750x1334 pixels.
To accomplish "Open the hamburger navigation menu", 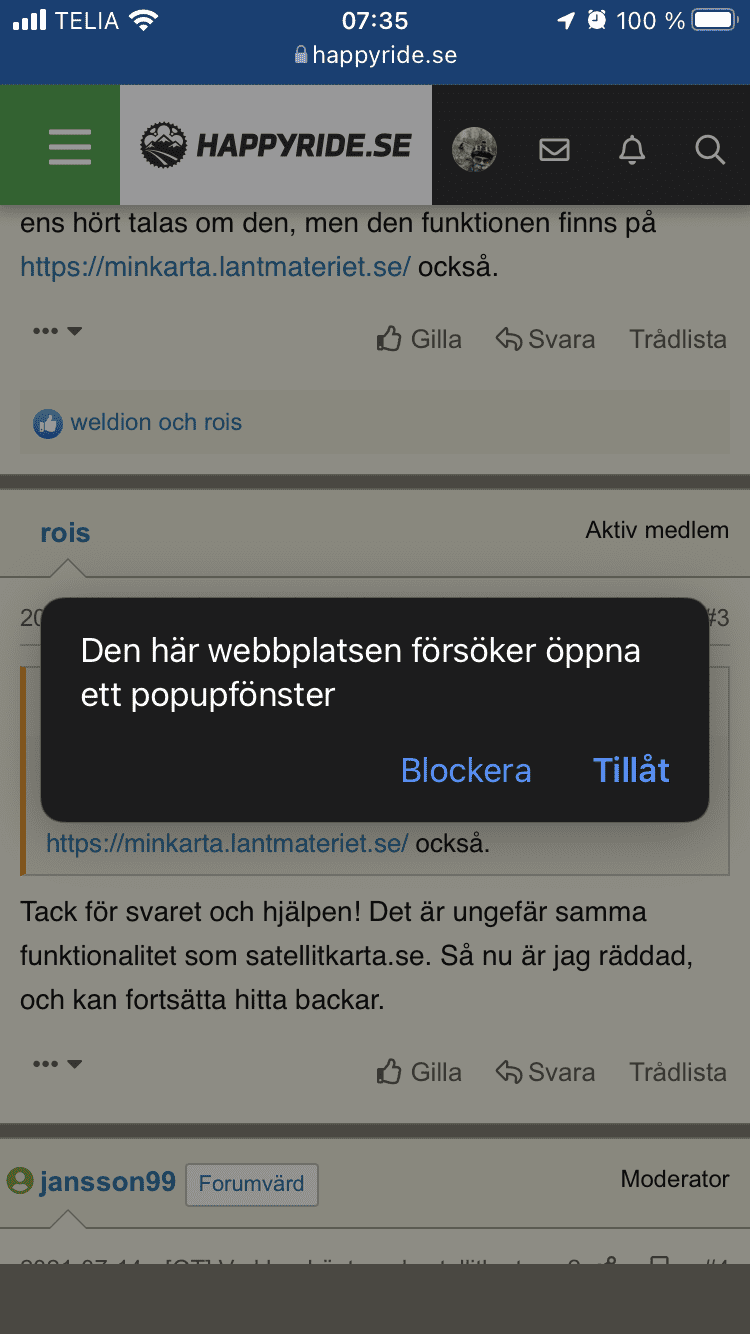I will [69, 147].
